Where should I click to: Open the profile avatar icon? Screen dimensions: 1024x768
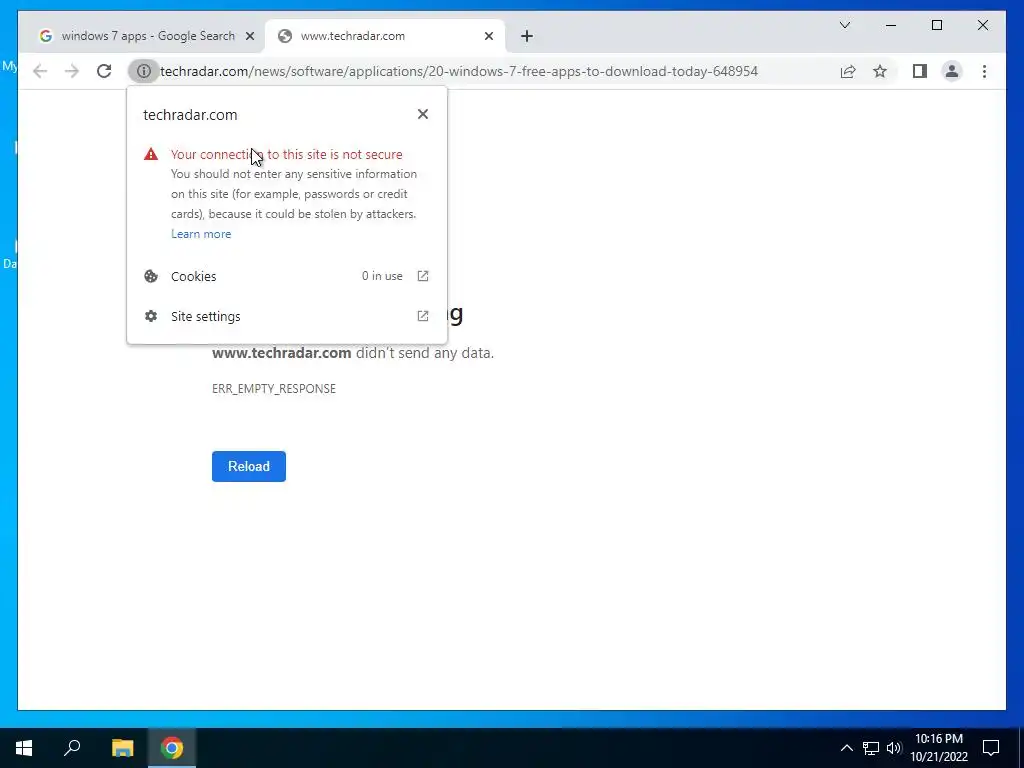coord(952,71)
